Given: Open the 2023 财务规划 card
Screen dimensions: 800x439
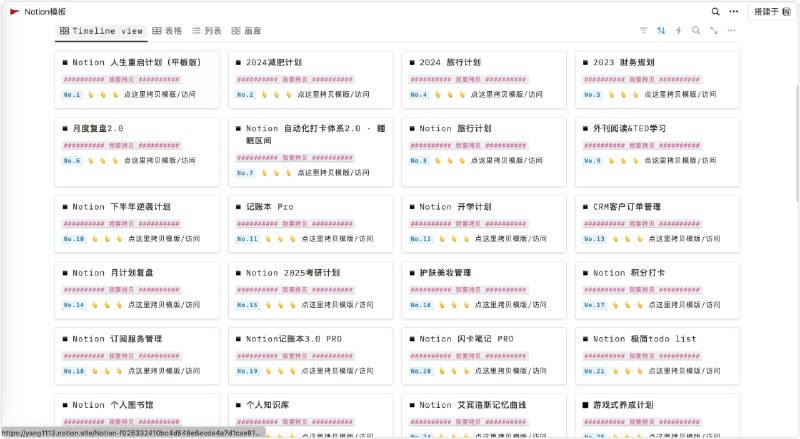Looking at the screenshot, I should point(657,80).
